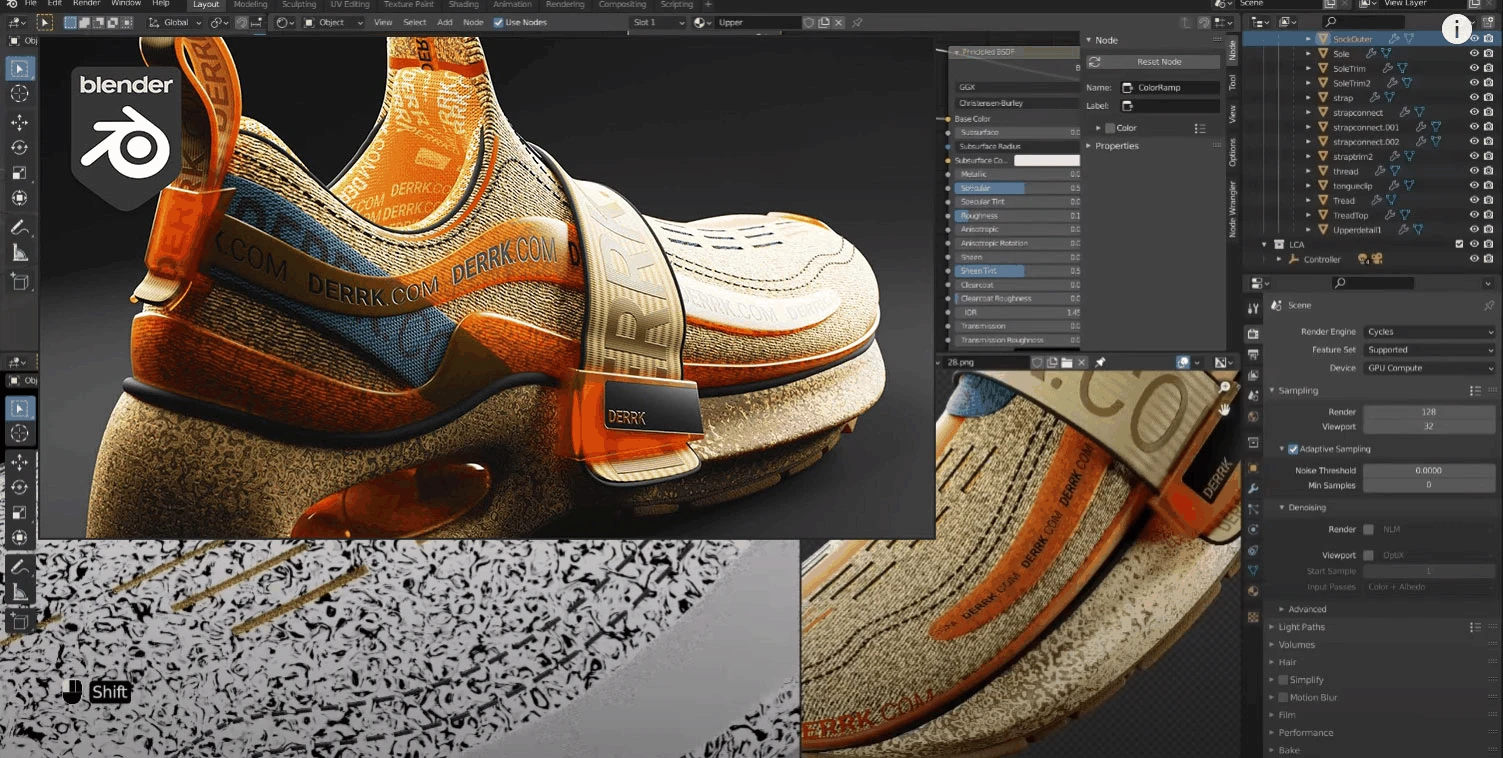The width and height of the screenshot is (1503, 758).
Task: Click the info button at top right
Action: click(1457, 29)
